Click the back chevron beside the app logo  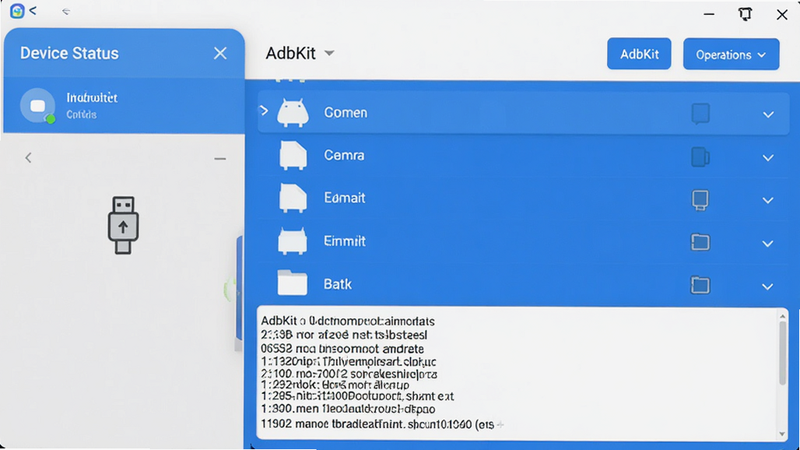click(33, 11)
